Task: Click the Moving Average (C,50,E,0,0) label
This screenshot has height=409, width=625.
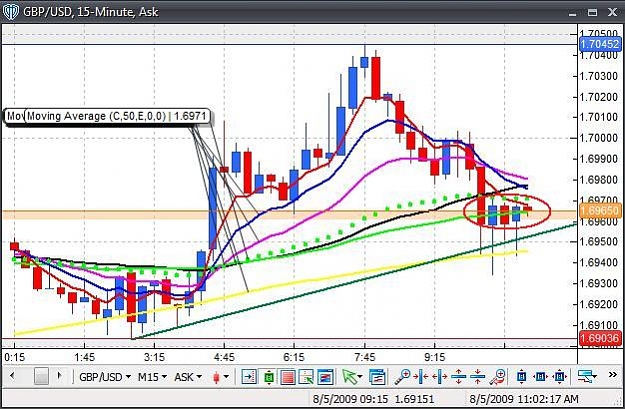Action: [117, 116]
